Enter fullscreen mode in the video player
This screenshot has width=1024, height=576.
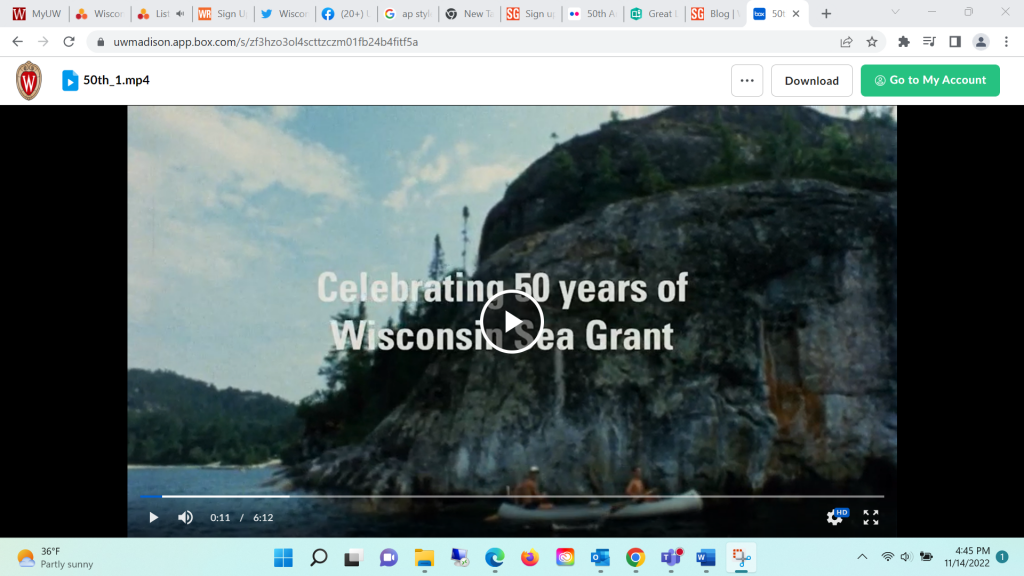[870, 517]
